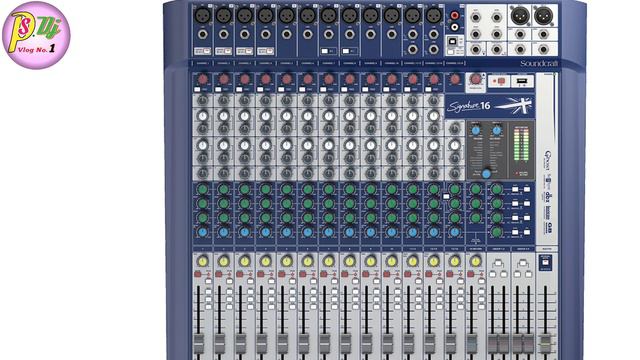Image resolution: width=640 pixels, height=360 pixels.
Task: Click the channel 1 white high EQ knob
Action: point(202,116)
